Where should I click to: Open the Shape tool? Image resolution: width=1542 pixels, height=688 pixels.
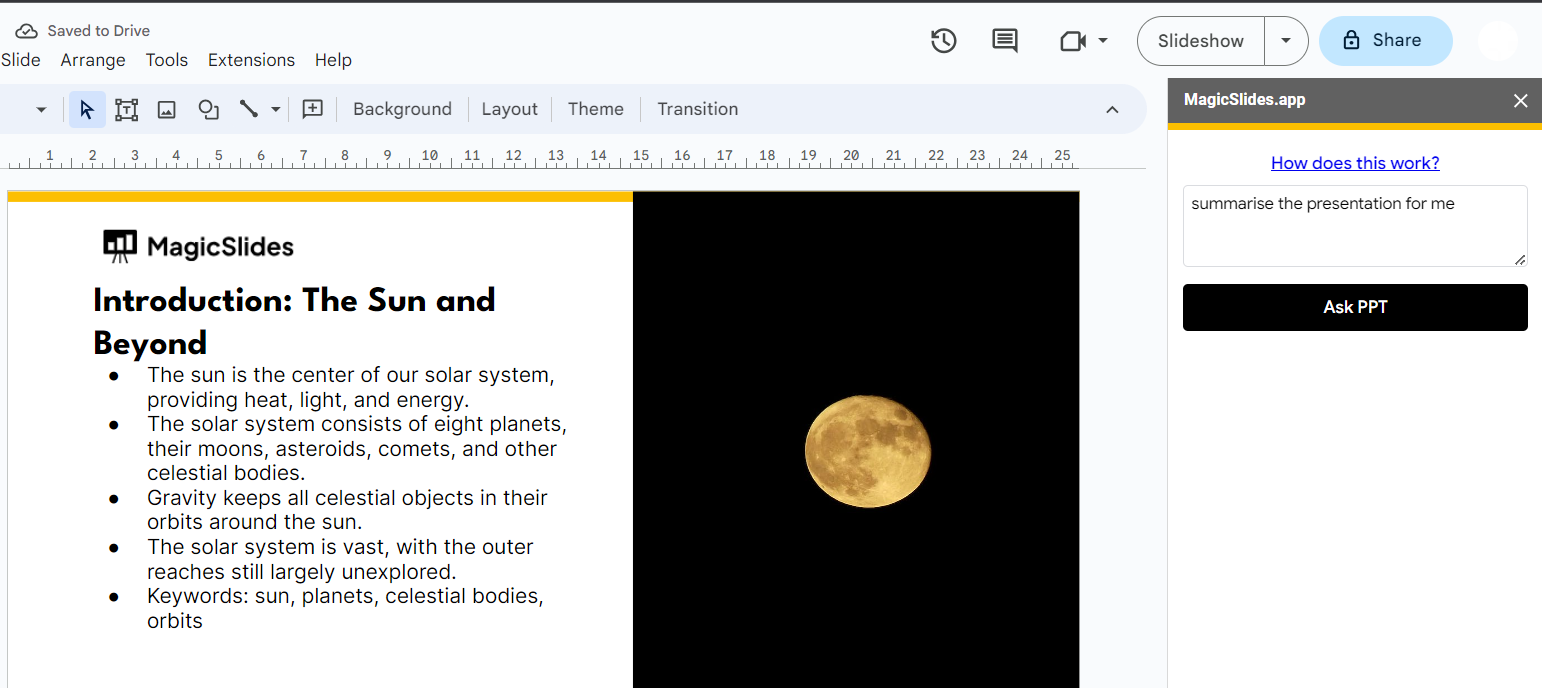point(208,109)
